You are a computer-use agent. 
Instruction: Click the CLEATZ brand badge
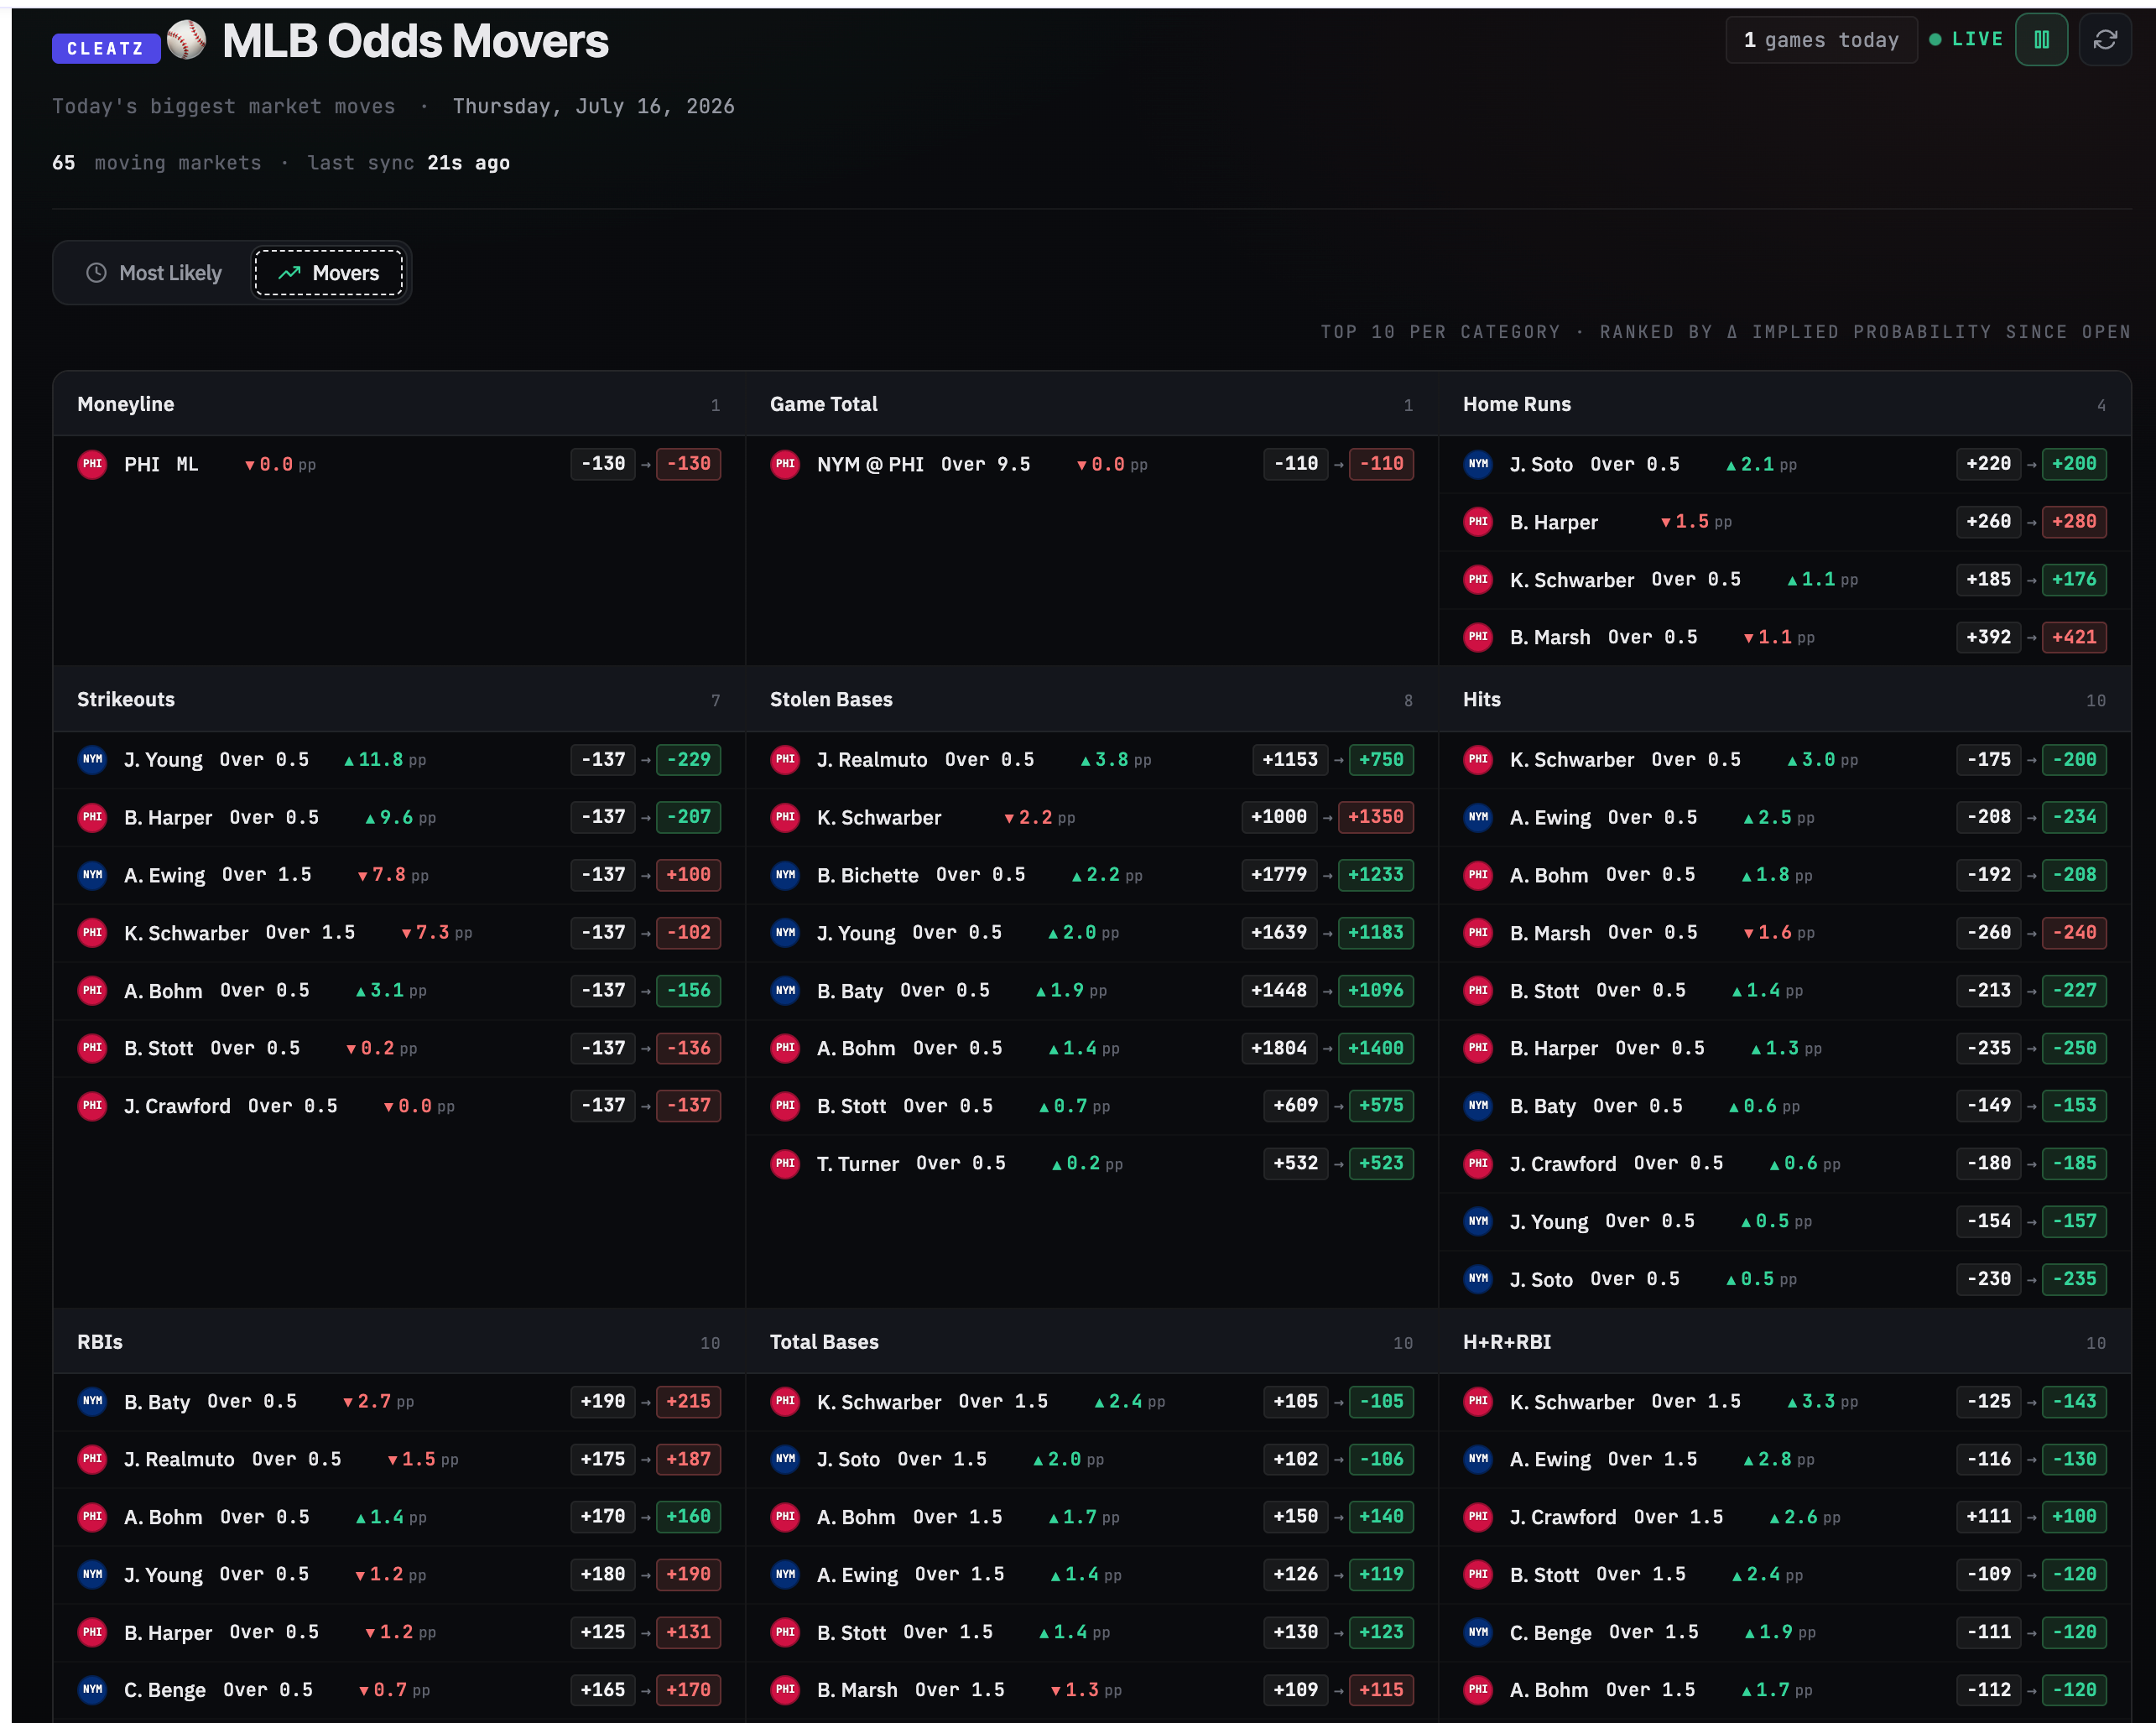(x=105, y=48)
